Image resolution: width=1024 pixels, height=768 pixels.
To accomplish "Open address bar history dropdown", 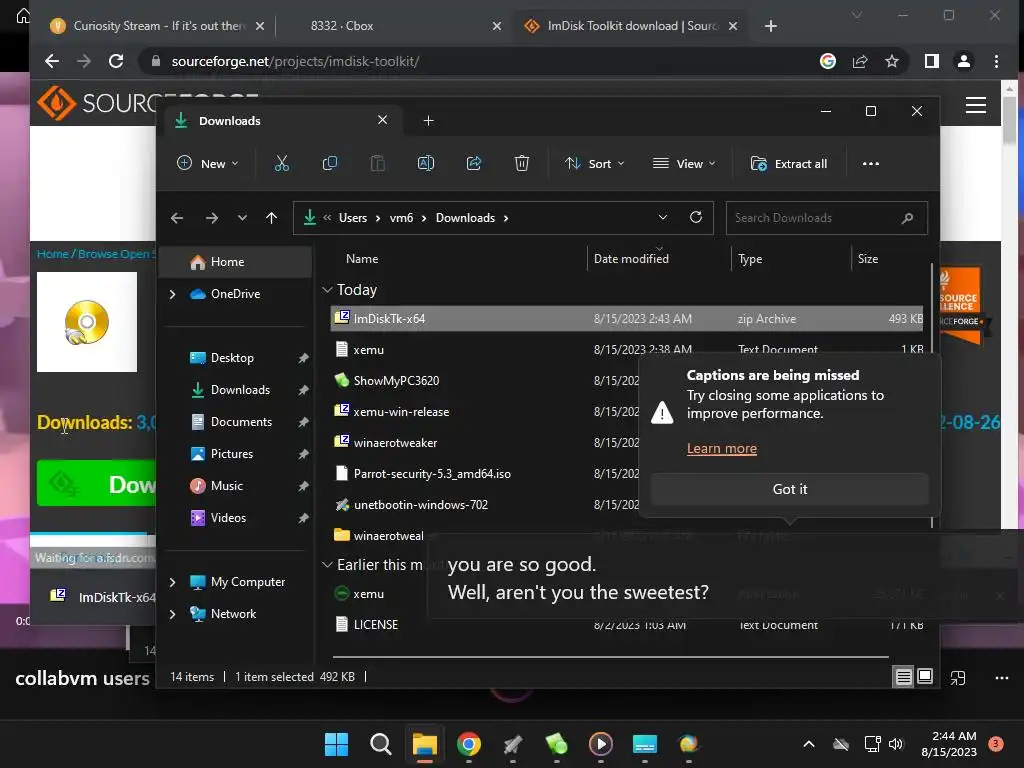I will click(663, 217).
